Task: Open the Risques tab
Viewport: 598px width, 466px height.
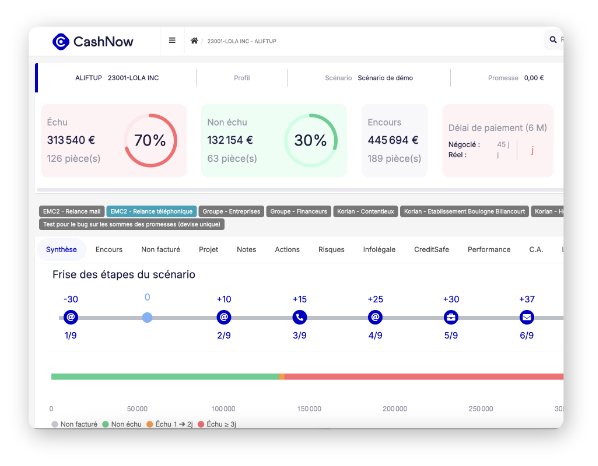Action: click(x=331, y=249)
